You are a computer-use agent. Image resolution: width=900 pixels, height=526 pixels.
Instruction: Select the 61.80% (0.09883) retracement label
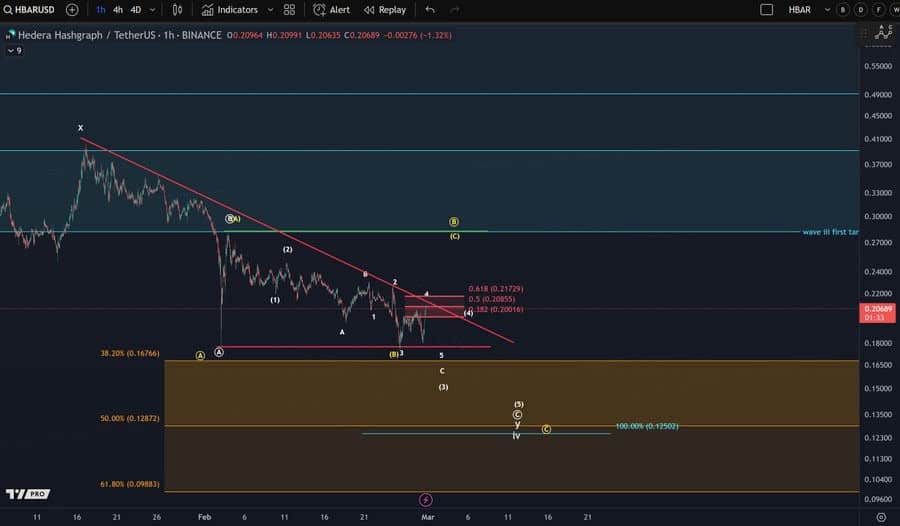[130, 484]
